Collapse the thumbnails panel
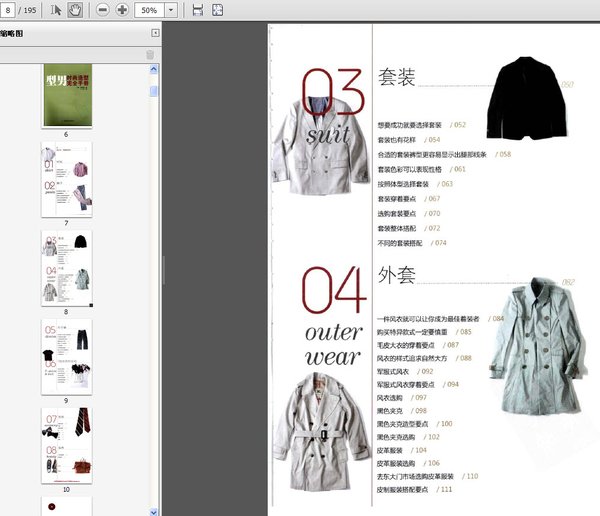Viewport: 600px width, 516px height. 155,33
